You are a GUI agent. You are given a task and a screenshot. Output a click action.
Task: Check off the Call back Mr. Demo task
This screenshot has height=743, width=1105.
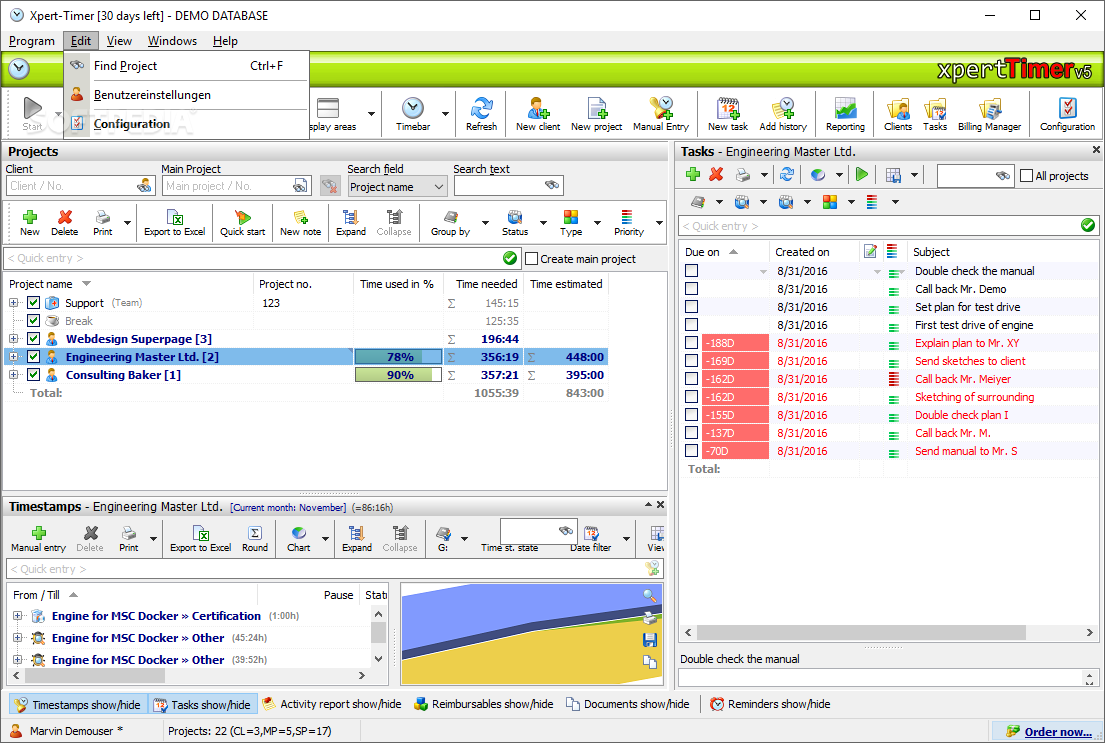[692, 289]
